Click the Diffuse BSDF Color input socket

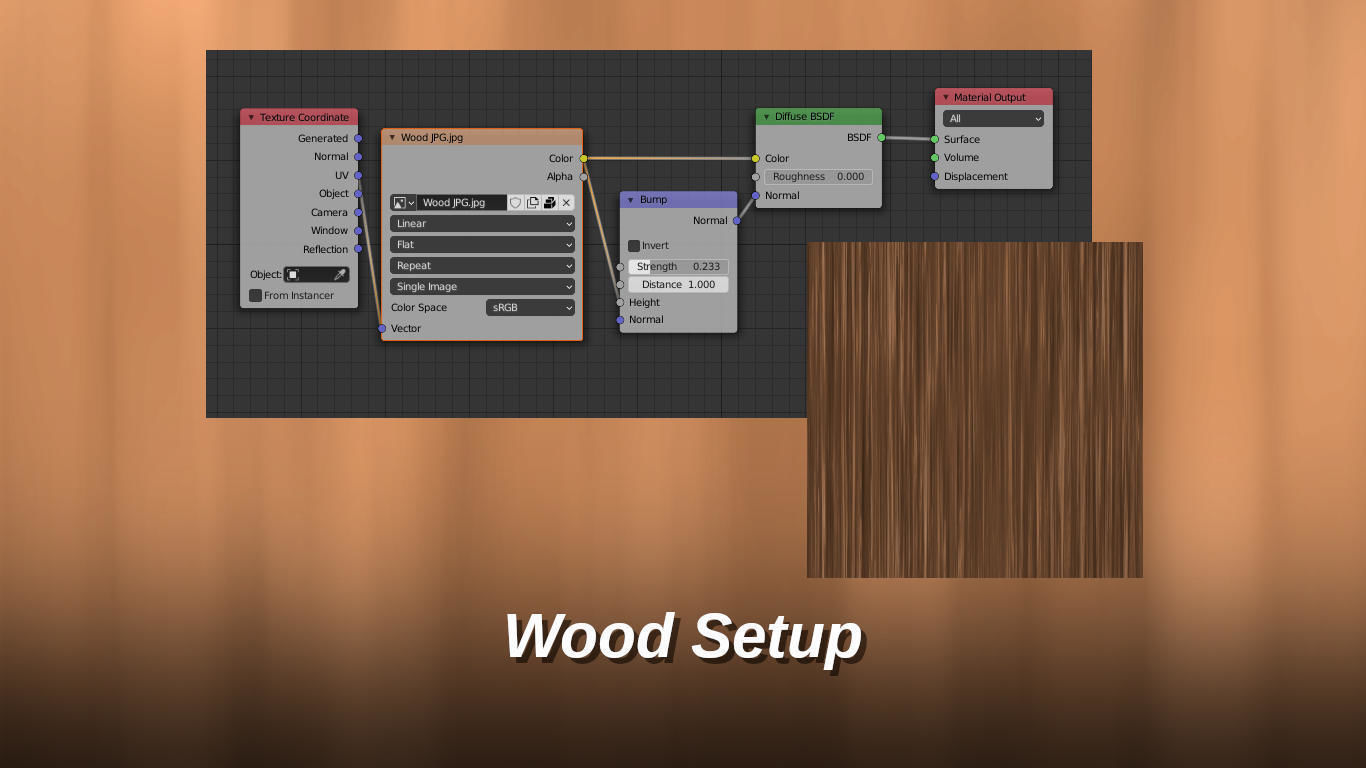coord(756,159)
